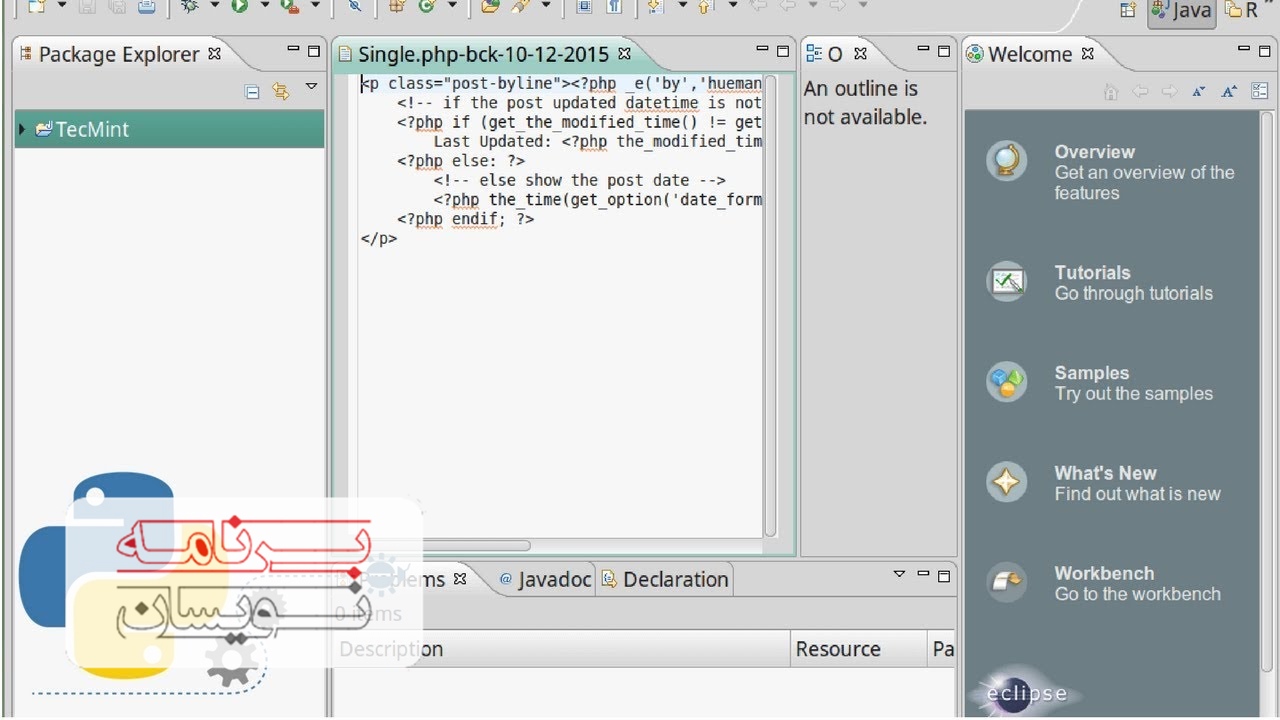
Task: Click the Resource column header
Action: tap(838, 649)
